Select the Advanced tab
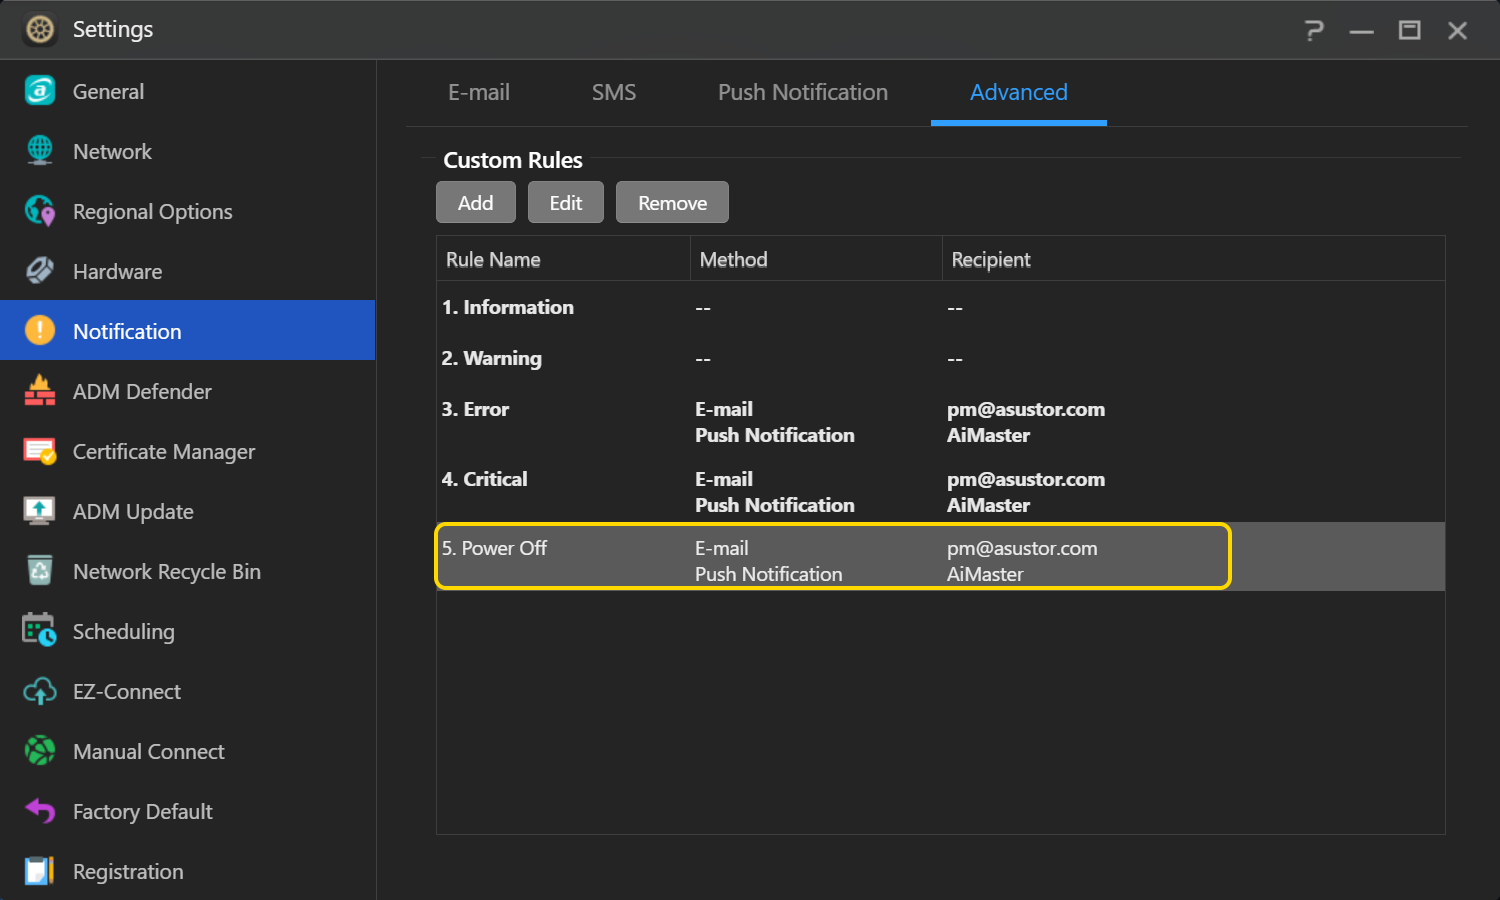Screen dimensions: 1500x900 1019,93
